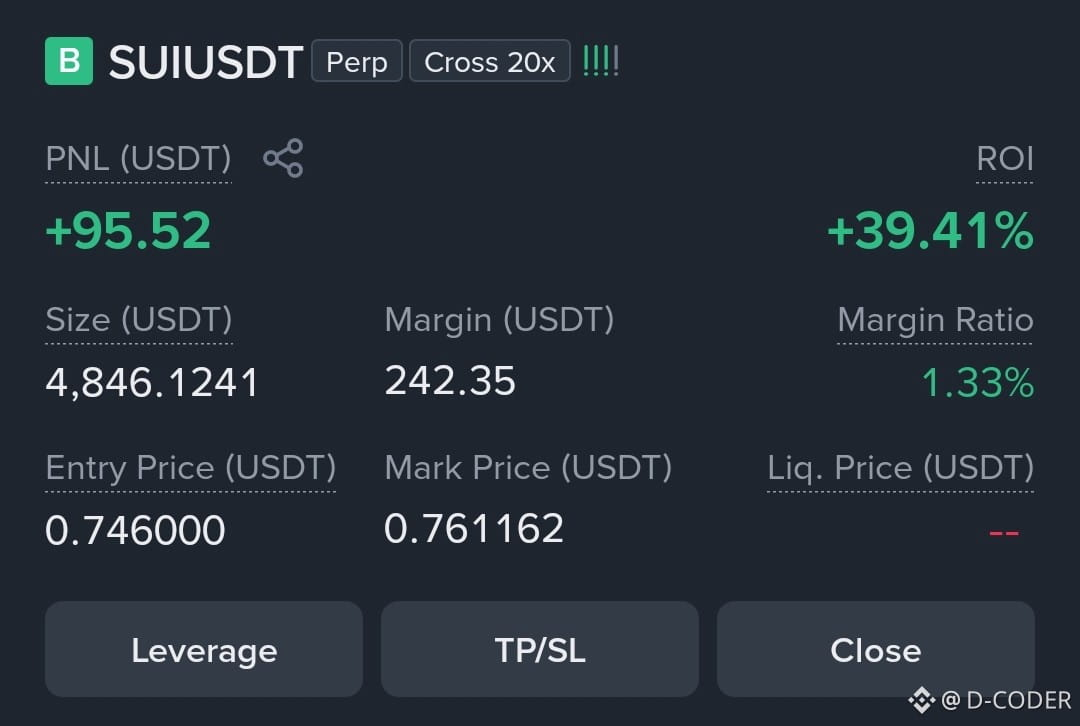Screen dimensions: 1080x726
Task: Tap the green B buy badge icon
Action: click(69, 61)
